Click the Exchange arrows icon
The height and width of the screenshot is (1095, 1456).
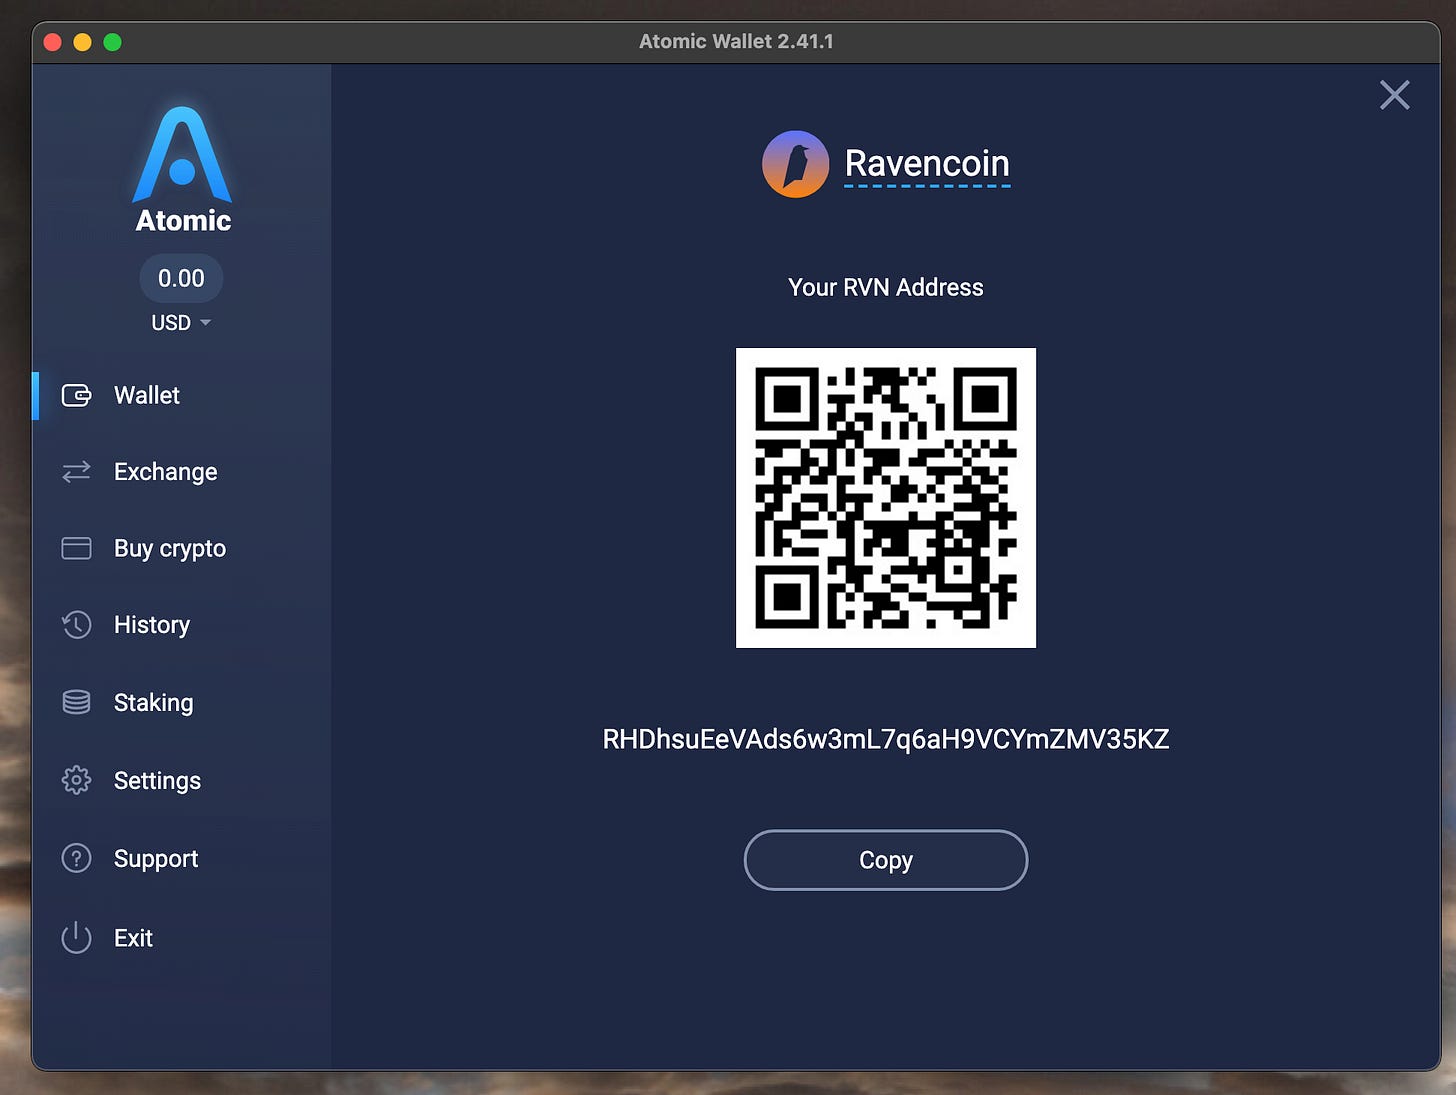tap(76, 471)
